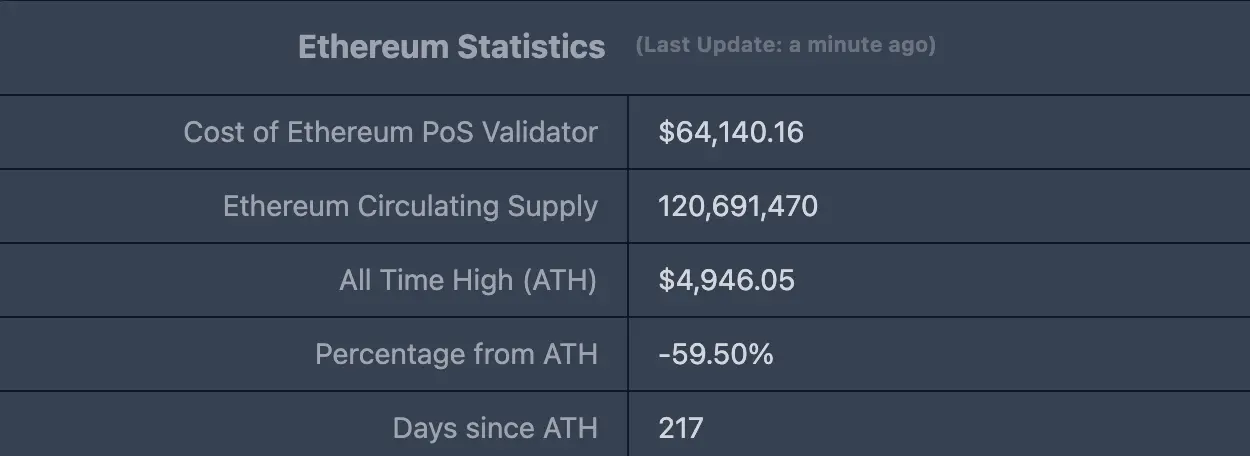Click the 120,691,470 supply value
1250x456 pixels.
[737, 206]
